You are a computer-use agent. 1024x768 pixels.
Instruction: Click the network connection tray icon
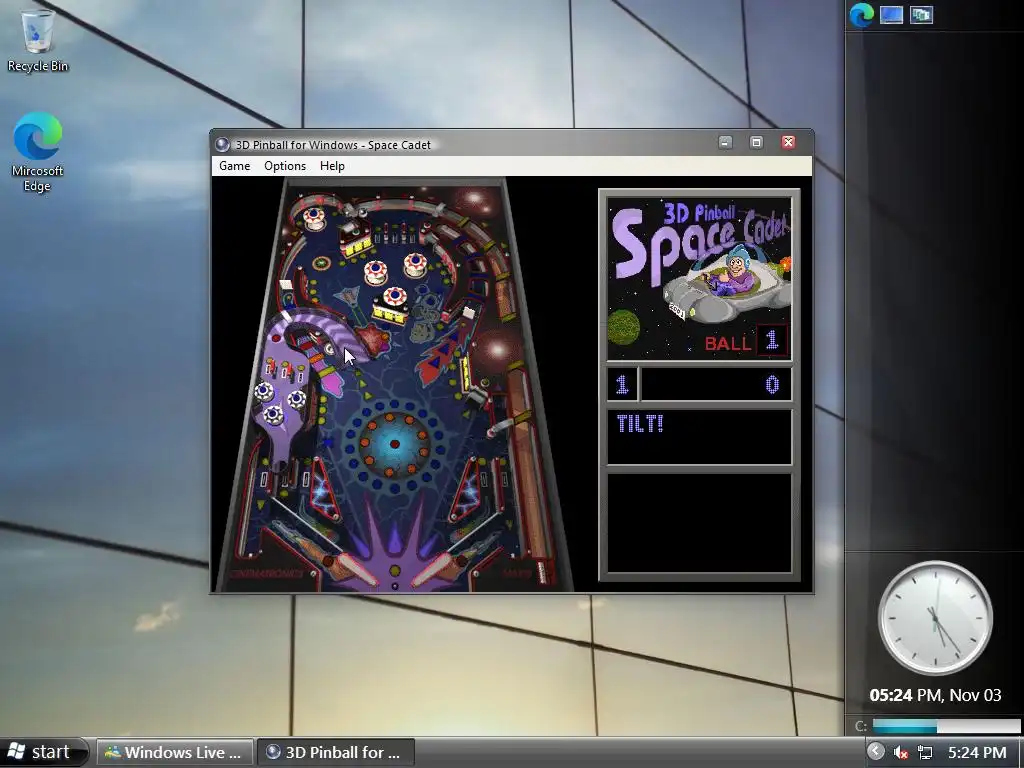coord(925,752)
